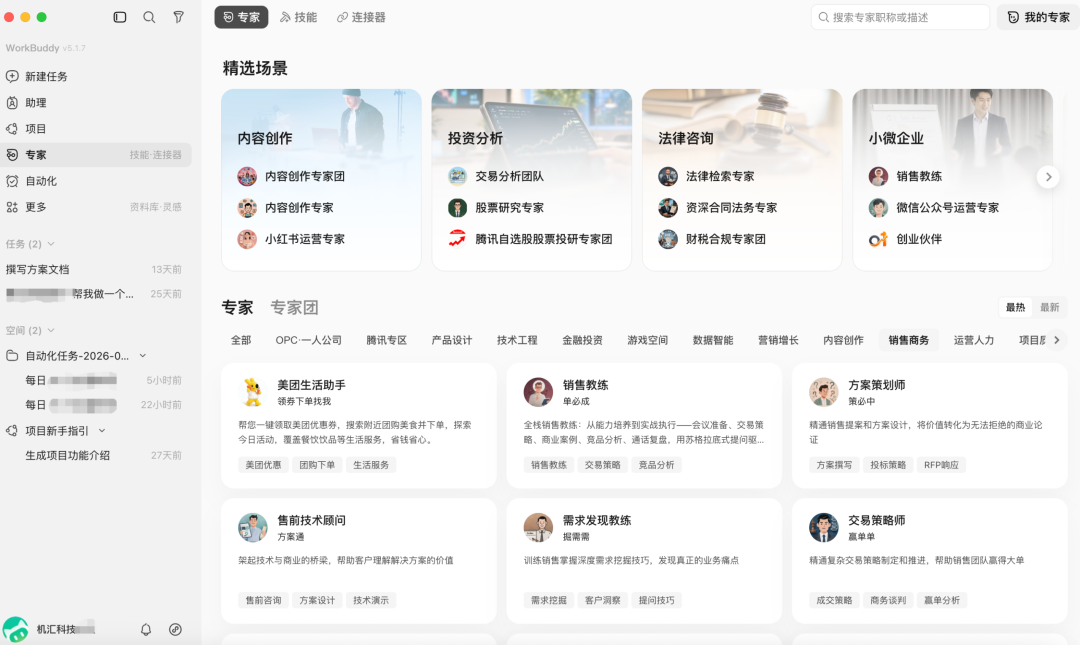The image size is (1080, 645).
Task: Open the 我的专家 button
Action: [1039, 17]
